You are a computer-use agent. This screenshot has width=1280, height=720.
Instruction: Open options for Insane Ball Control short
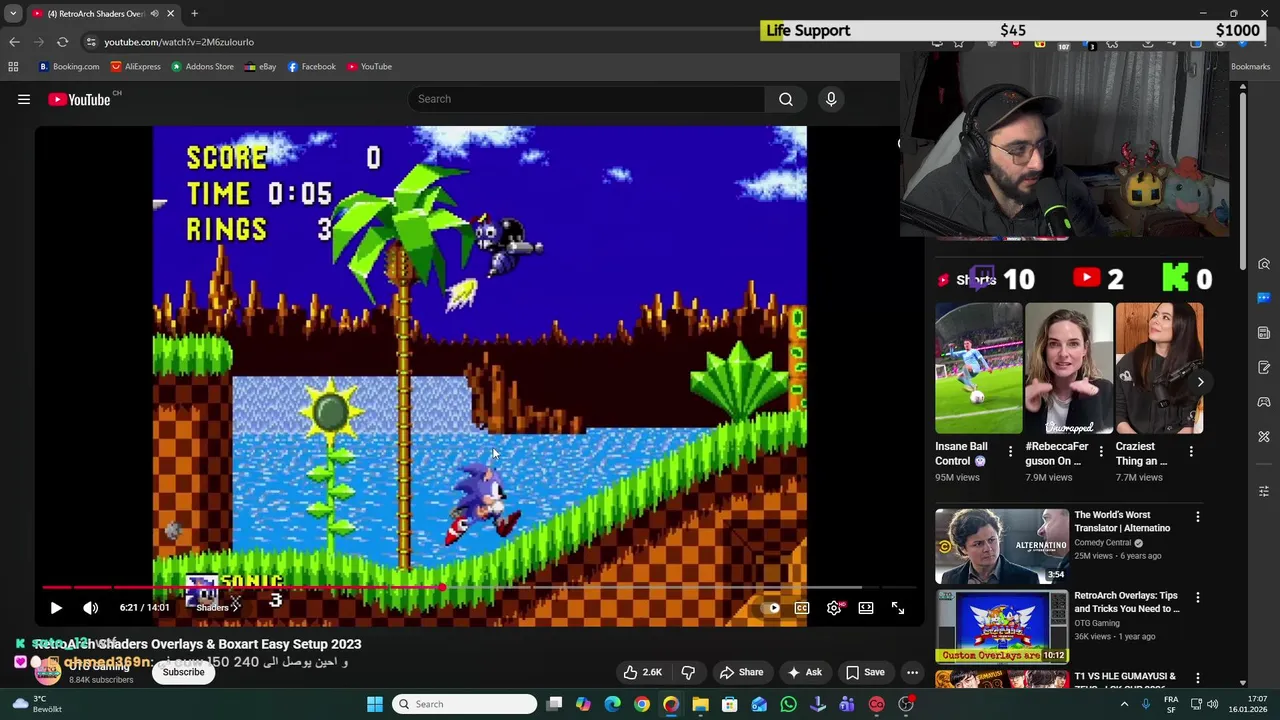1010,452
